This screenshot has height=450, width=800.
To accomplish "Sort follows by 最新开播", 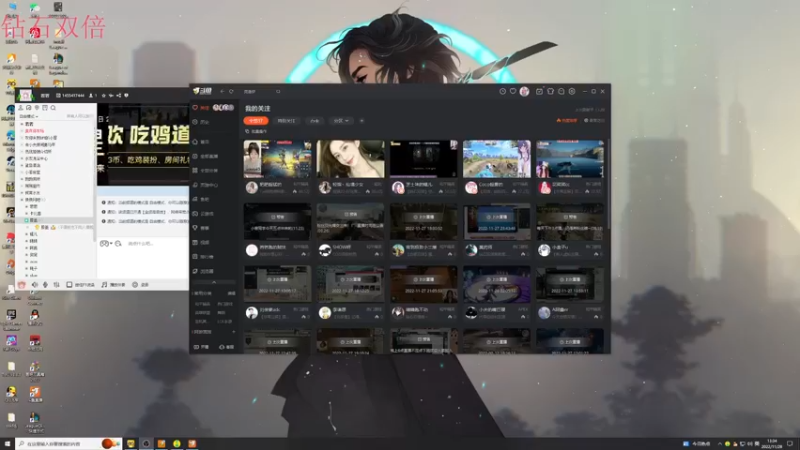I will 594,120.
